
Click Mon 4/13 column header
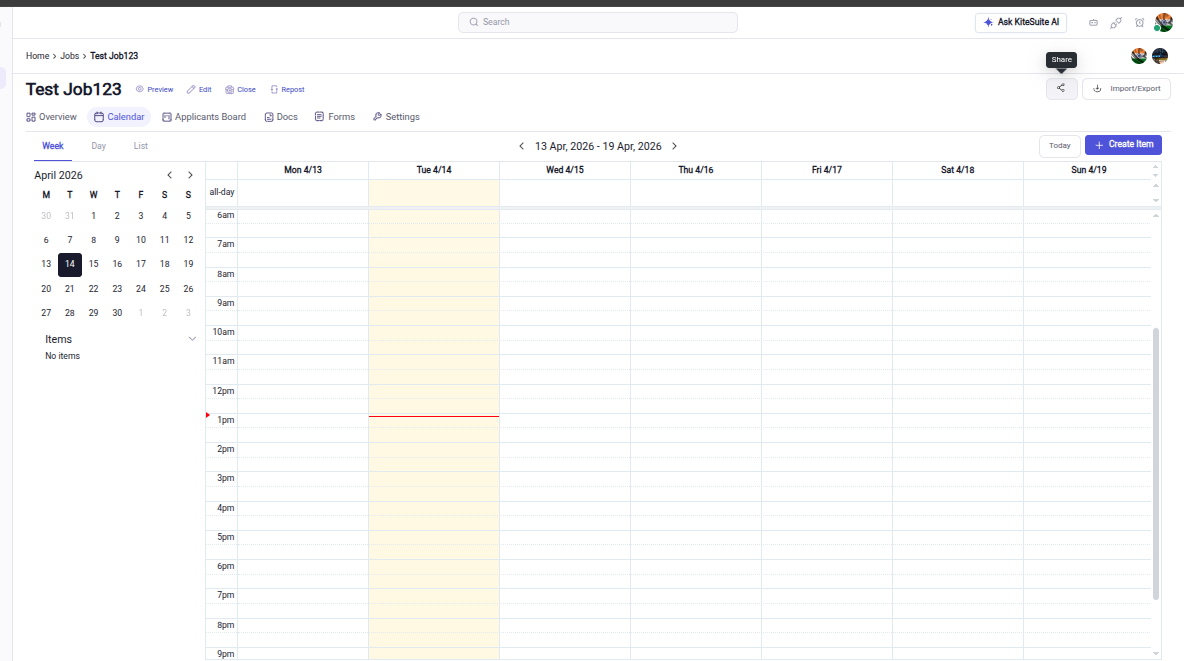pos(303,170)
